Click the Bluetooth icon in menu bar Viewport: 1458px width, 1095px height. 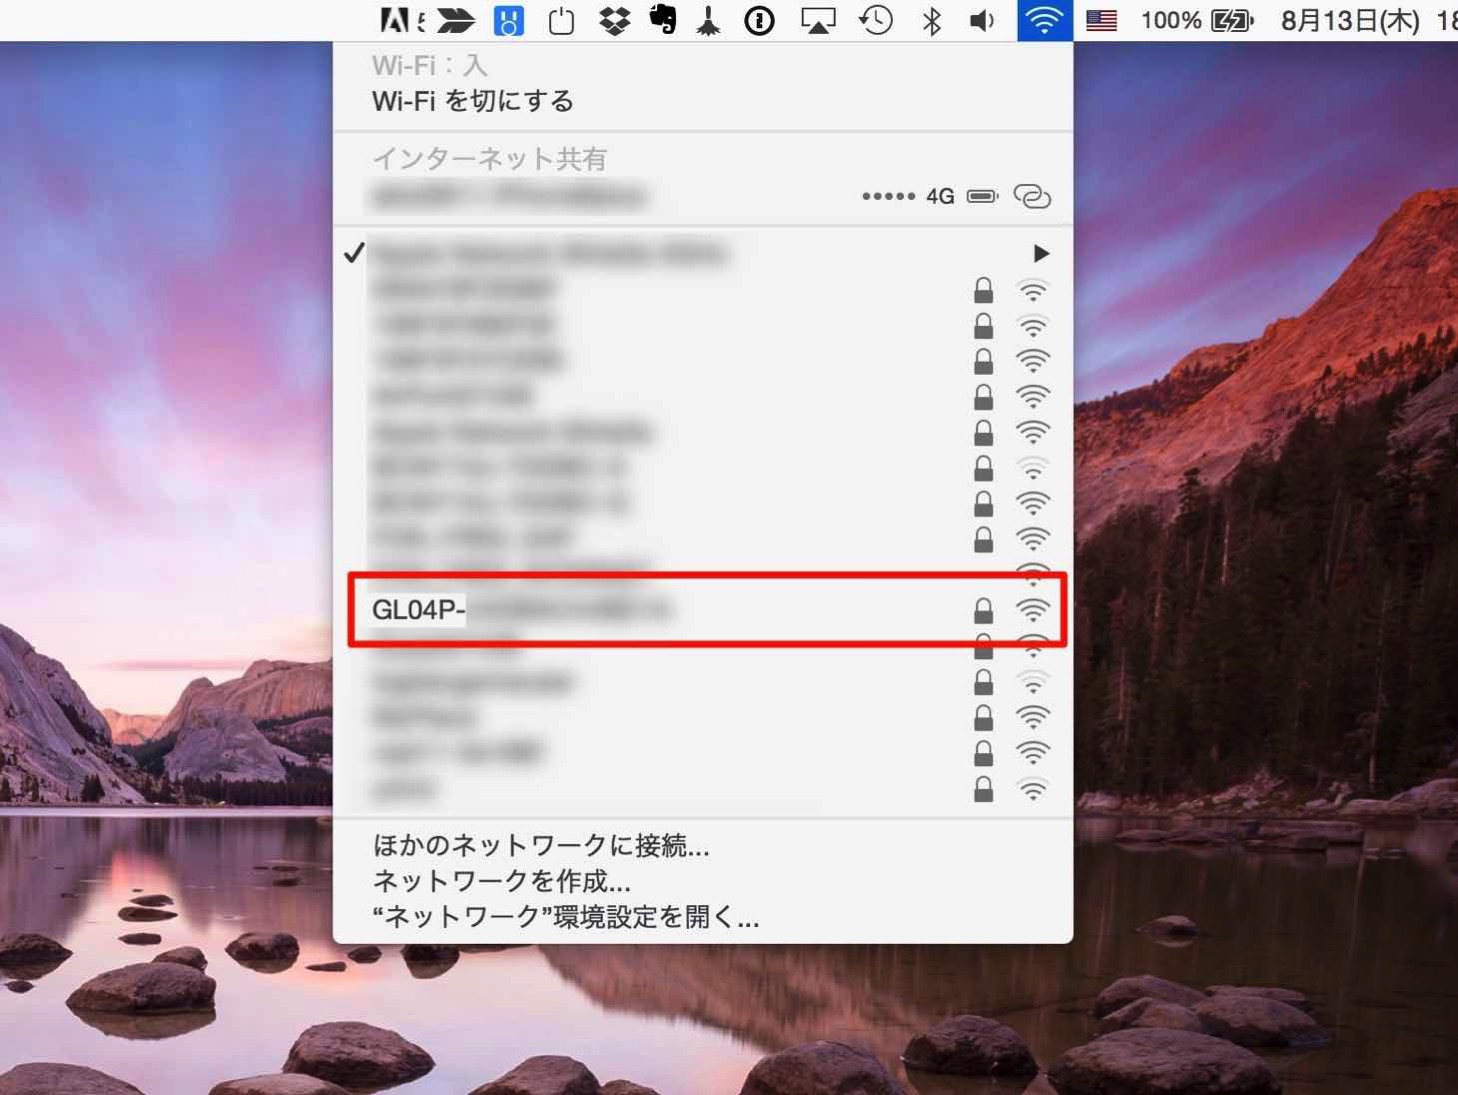coord(931,20)
